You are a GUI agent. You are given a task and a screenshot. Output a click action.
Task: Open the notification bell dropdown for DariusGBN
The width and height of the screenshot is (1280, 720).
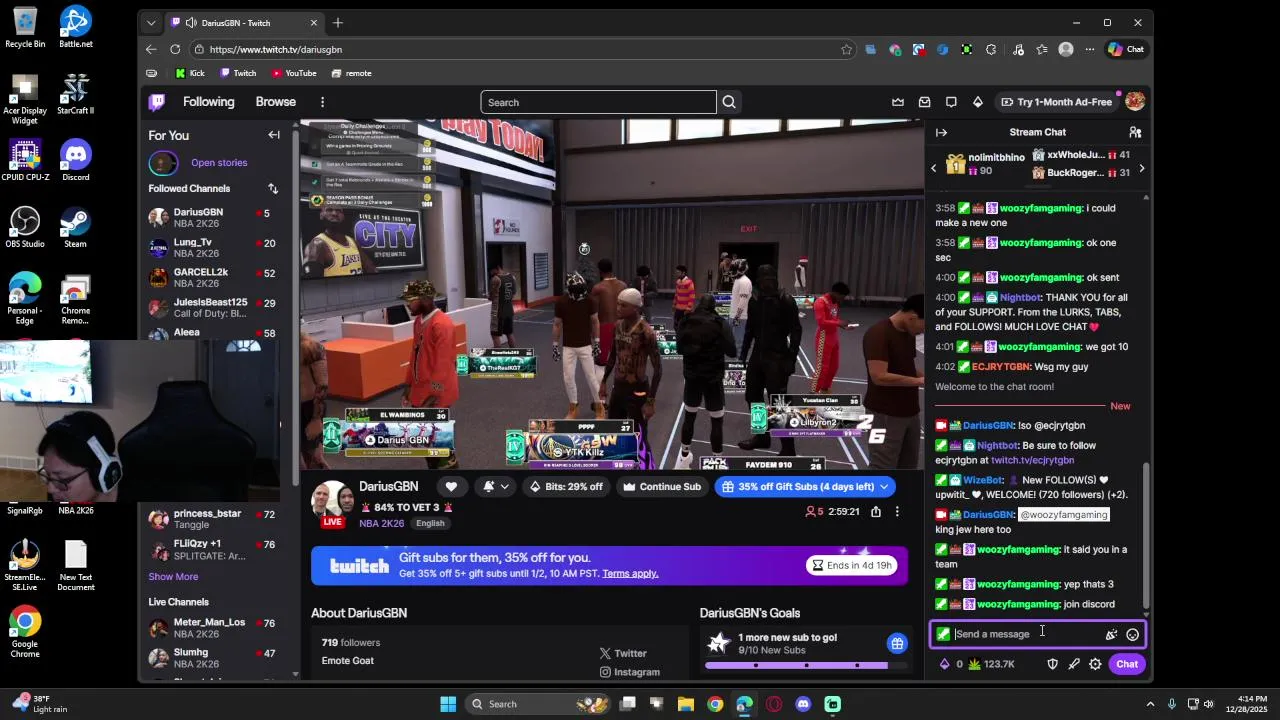pos(495,487)
